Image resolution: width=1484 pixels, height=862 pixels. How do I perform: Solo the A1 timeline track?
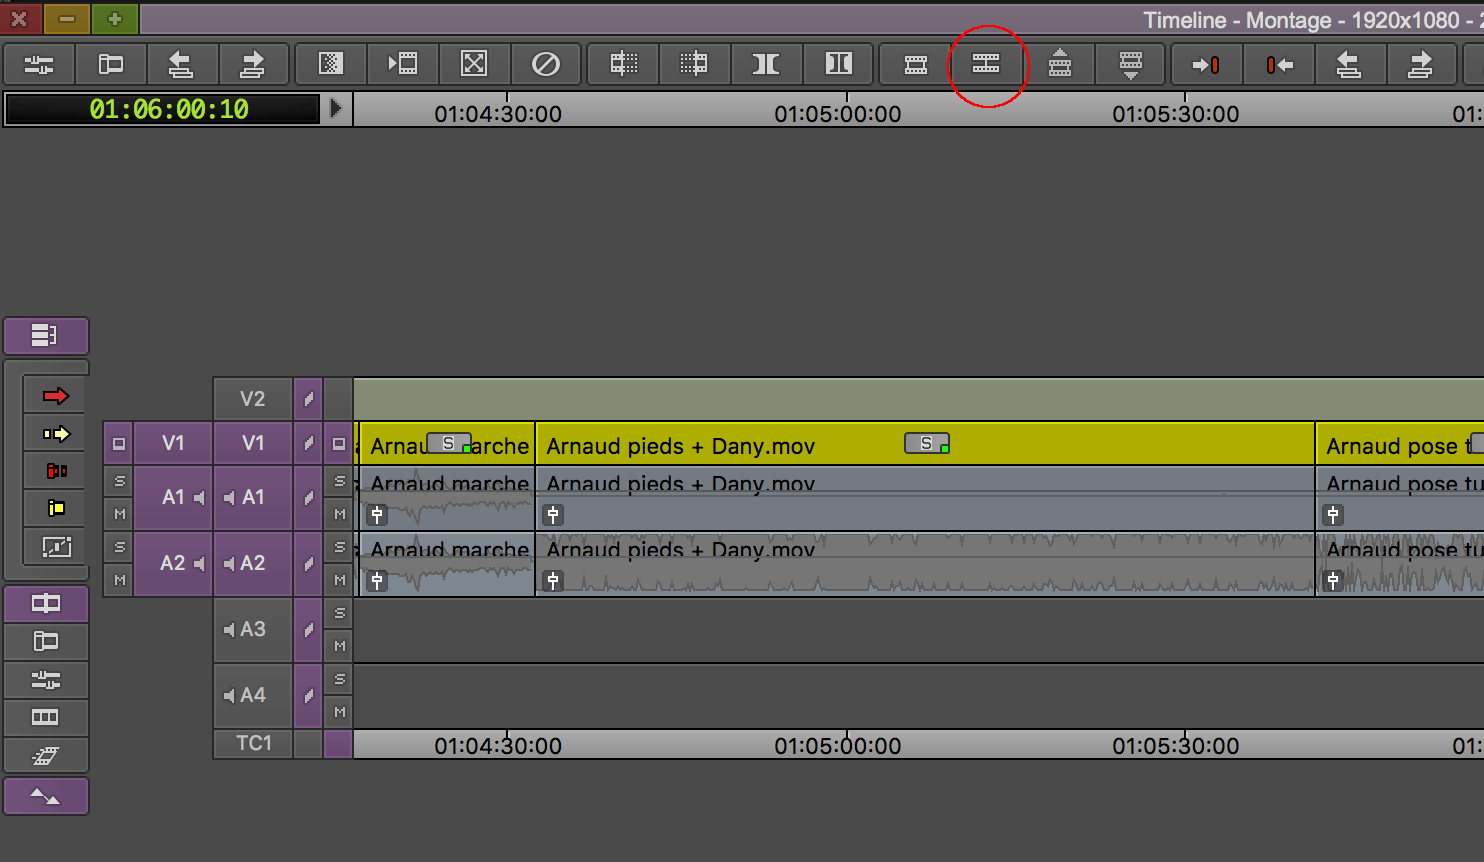tap(339, 481)
